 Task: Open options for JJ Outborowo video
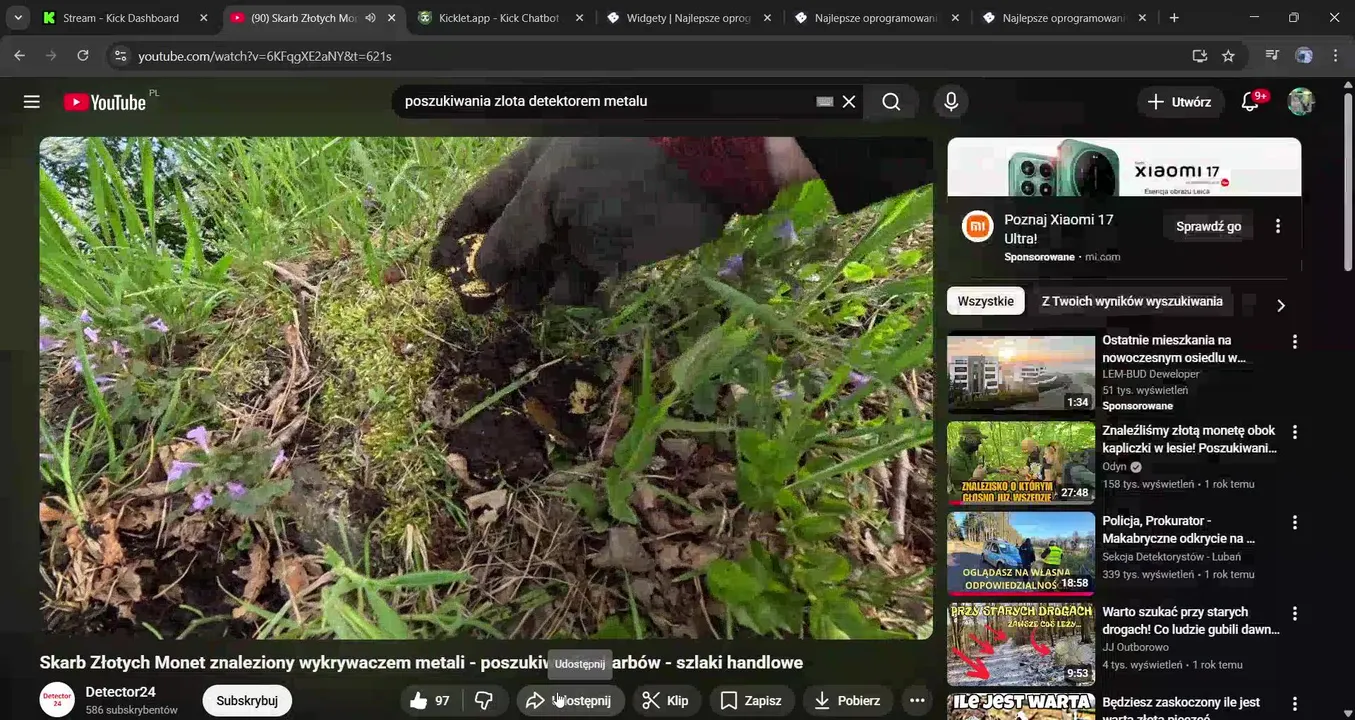pyautogui.click(x=1295, y=613)
